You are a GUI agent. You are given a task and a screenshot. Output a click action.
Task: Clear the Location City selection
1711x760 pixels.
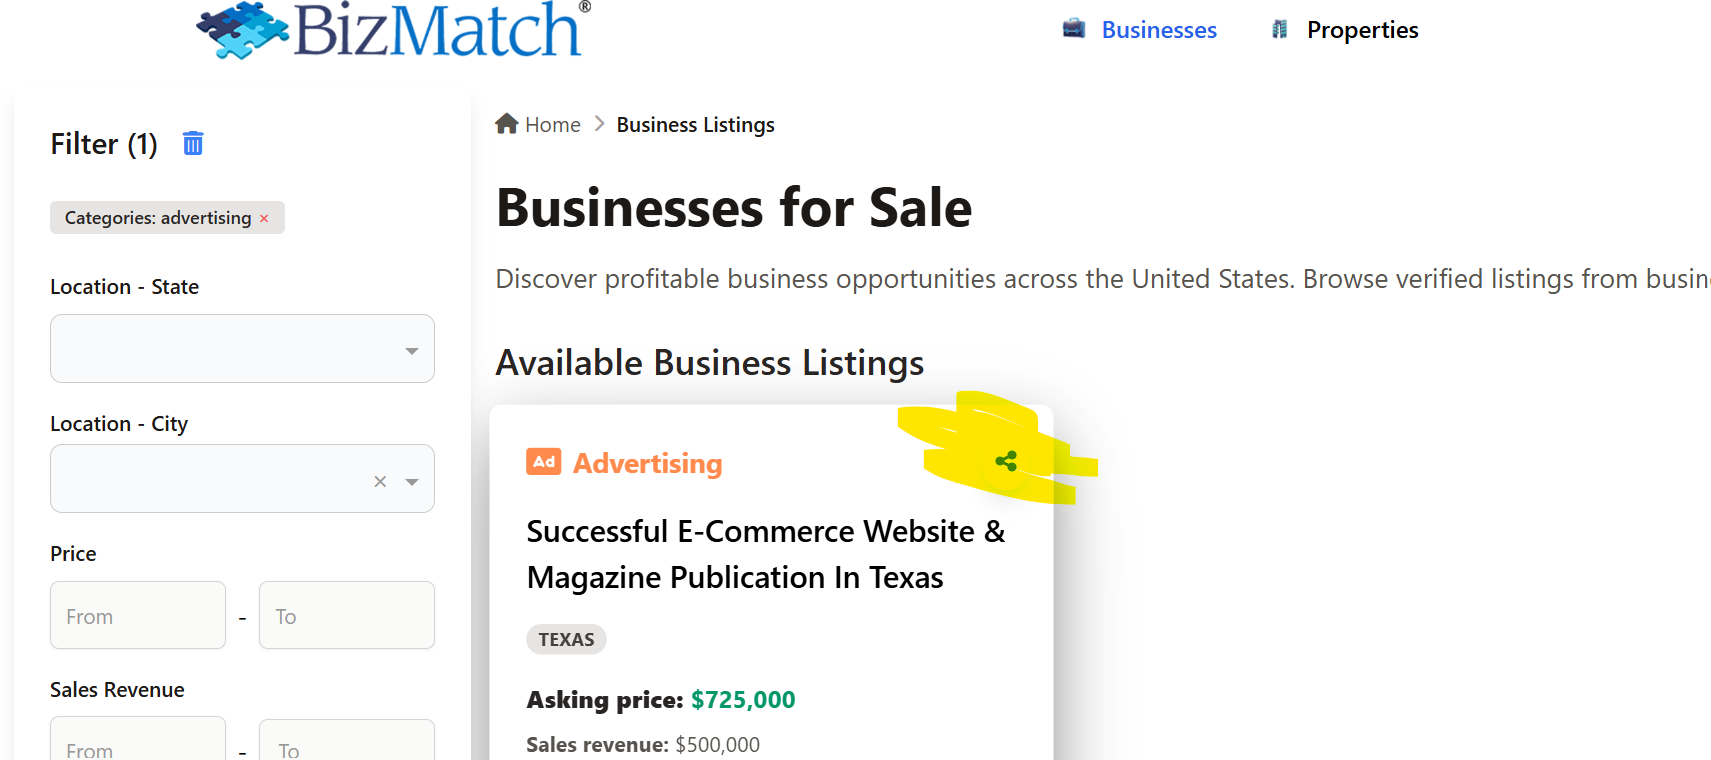380,481
